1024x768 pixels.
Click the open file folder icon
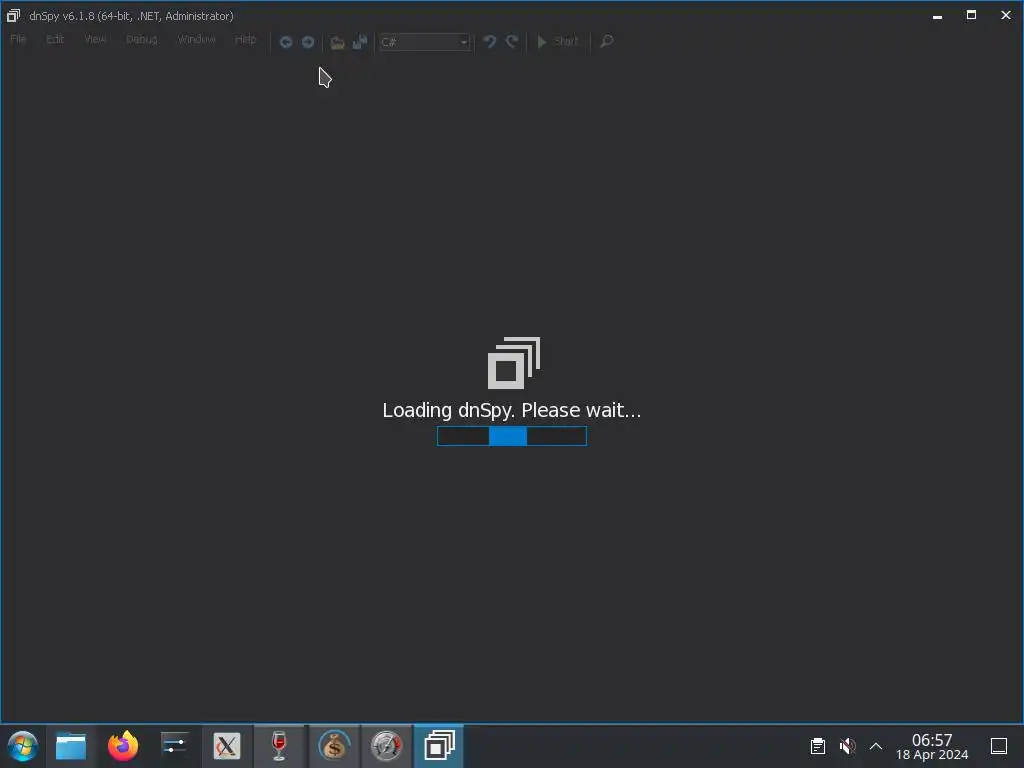[x=337, y=42]
